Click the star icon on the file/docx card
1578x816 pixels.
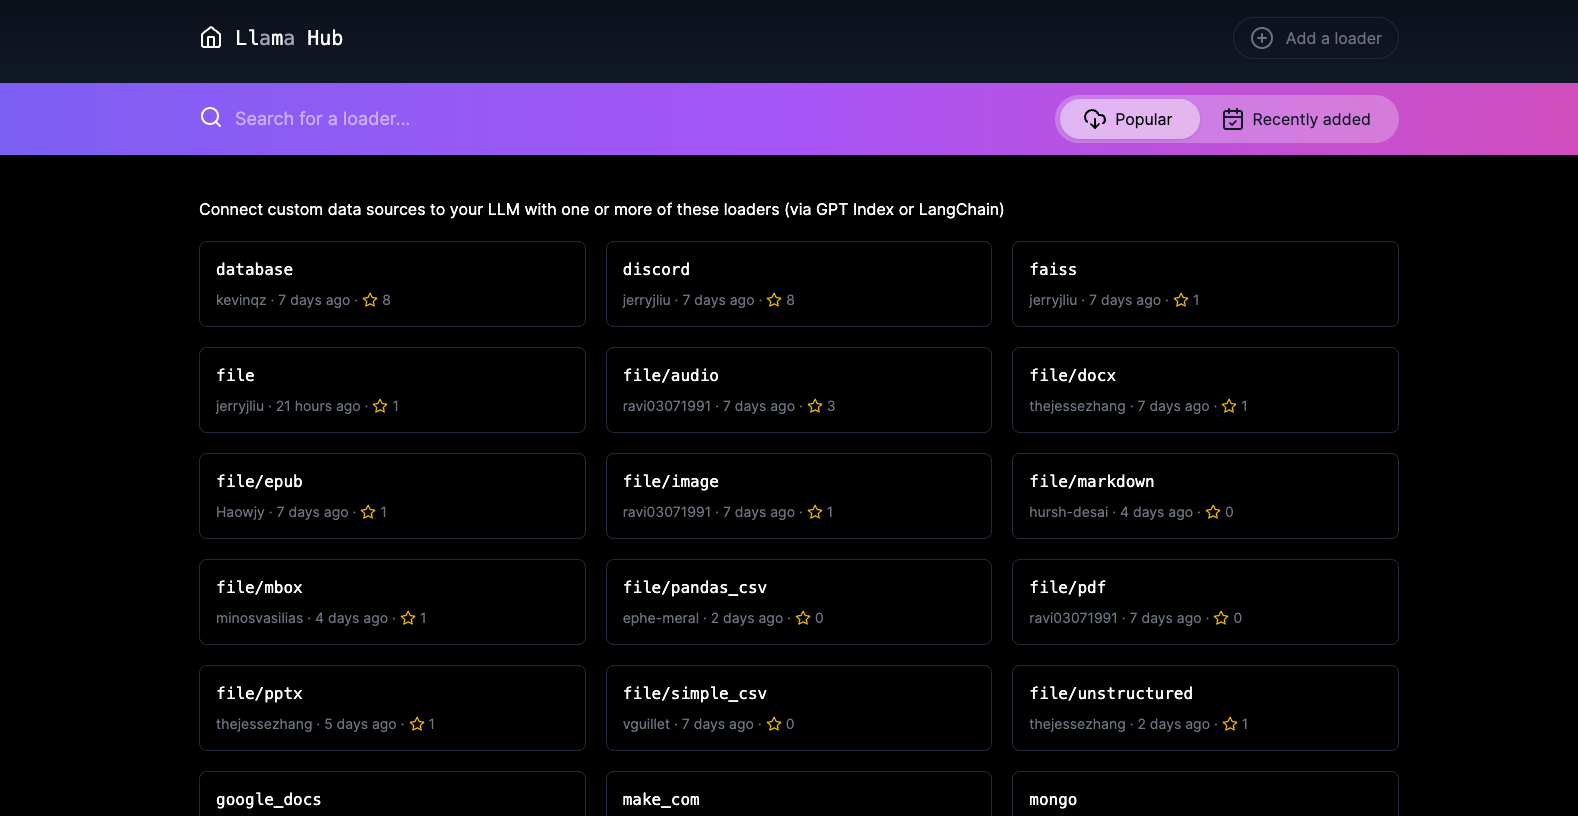(x=1229, y=406)
